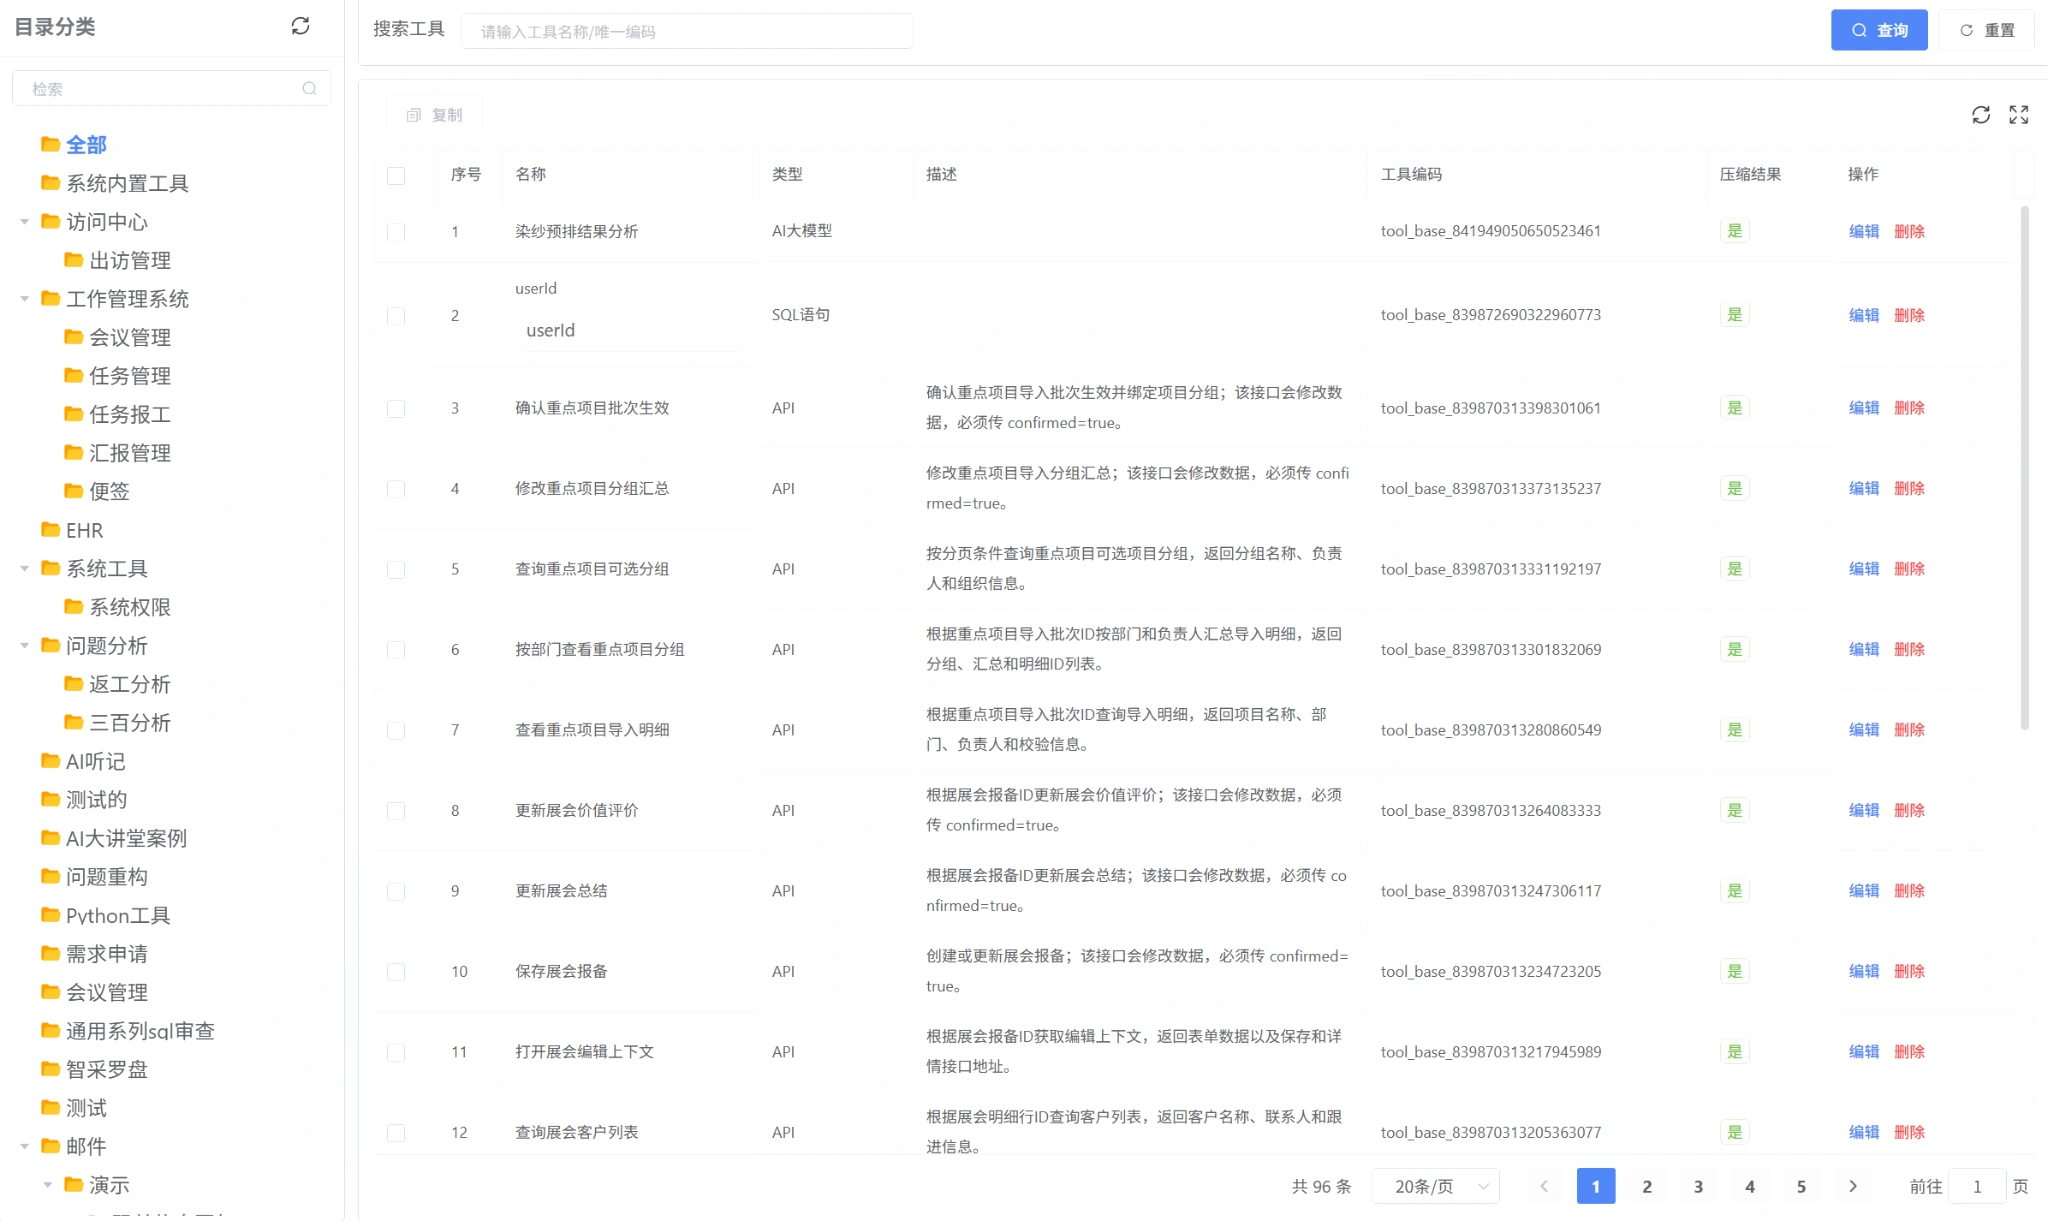Open the 20条/页 page size dropdown

click(1435, 1186)
